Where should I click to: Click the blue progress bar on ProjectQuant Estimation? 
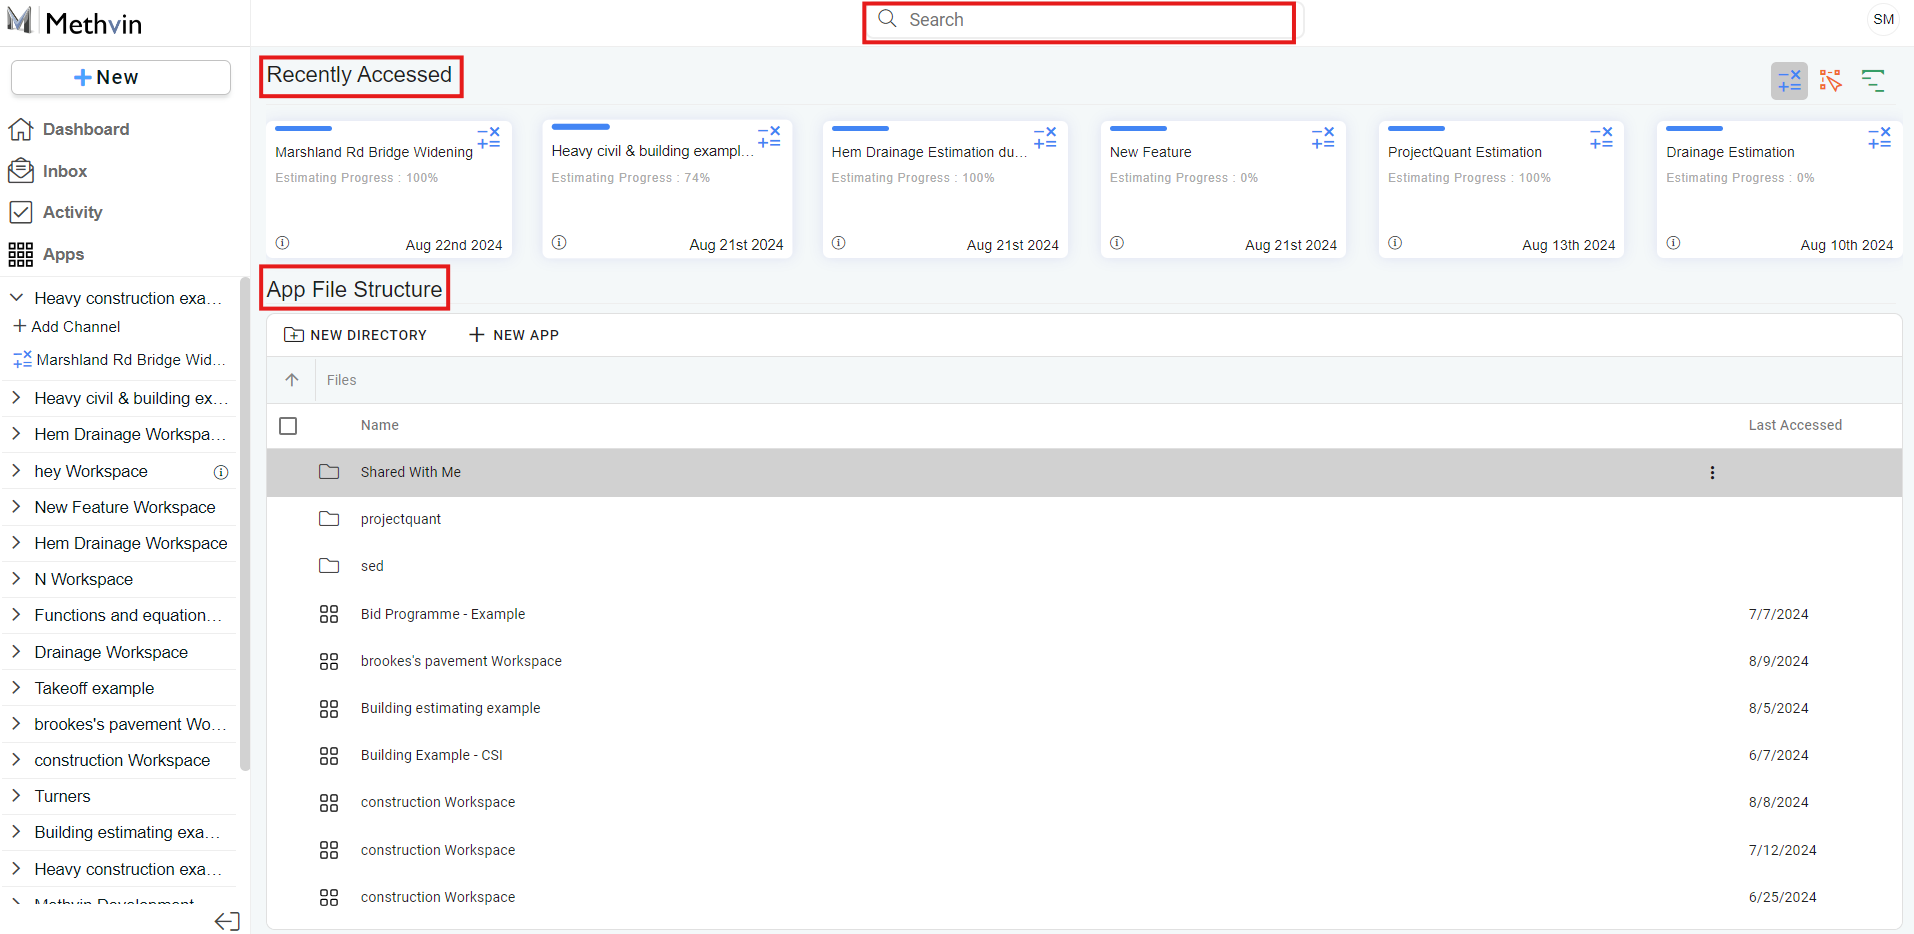[x=1416, y=129]
